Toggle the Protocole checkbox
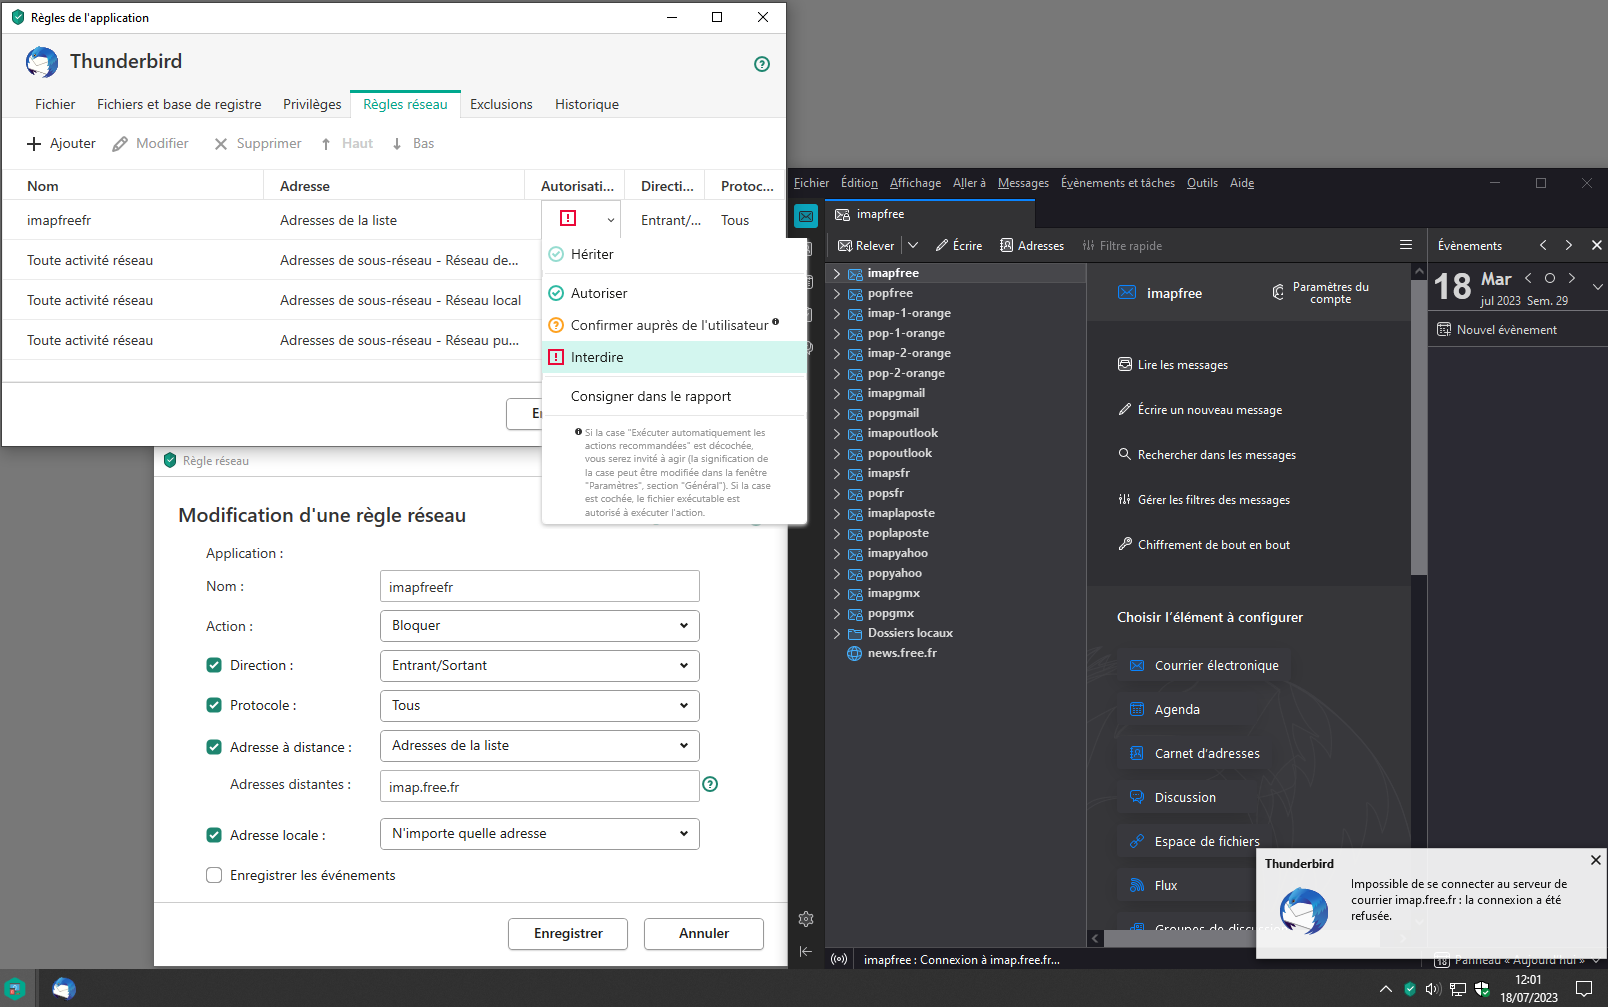Screen dimensions: 1608x1007 (x=214, y=705)
